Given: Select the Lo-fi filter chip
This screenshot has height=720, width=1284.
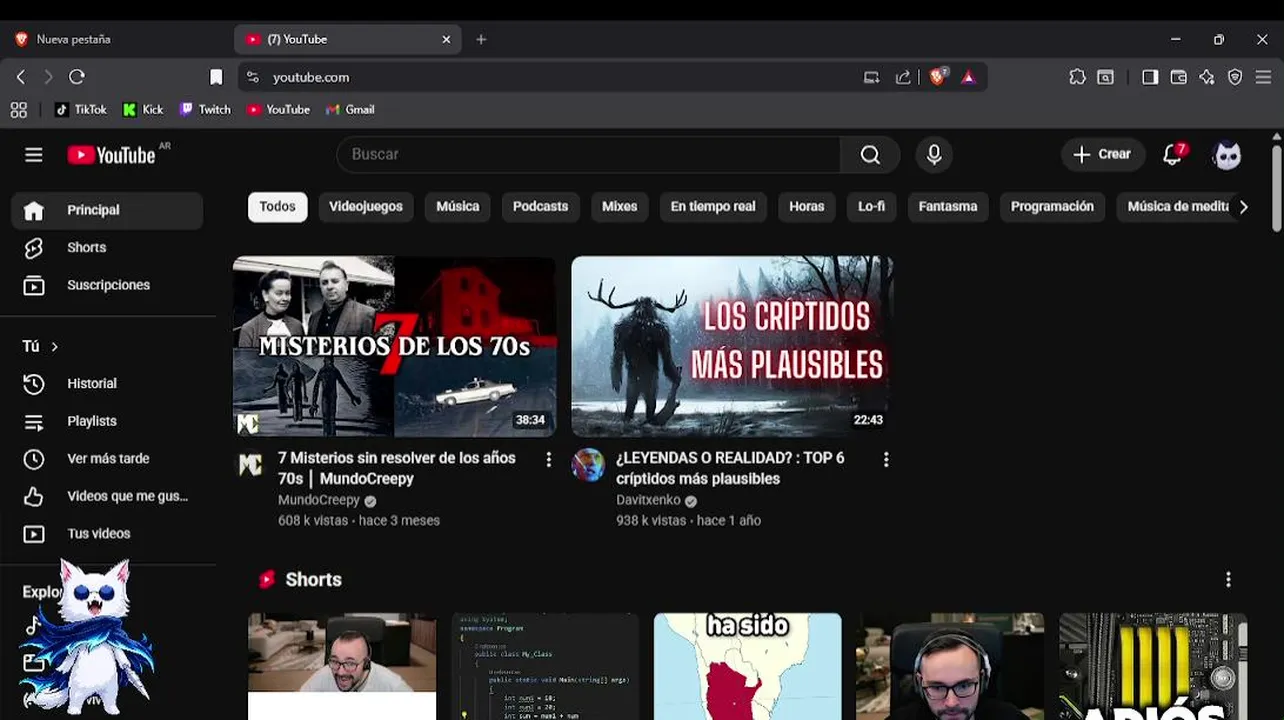Looking at the screenshot, I should click(x=872, y=207).
